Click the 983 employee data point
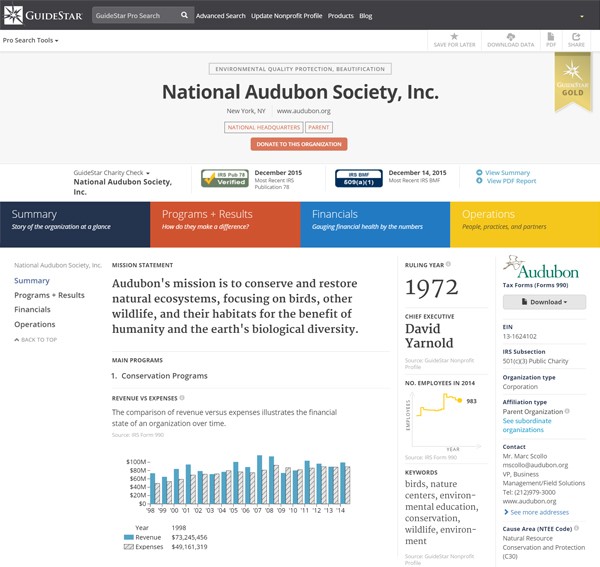This screenshot has width=600, height=567. click(460, 400)
